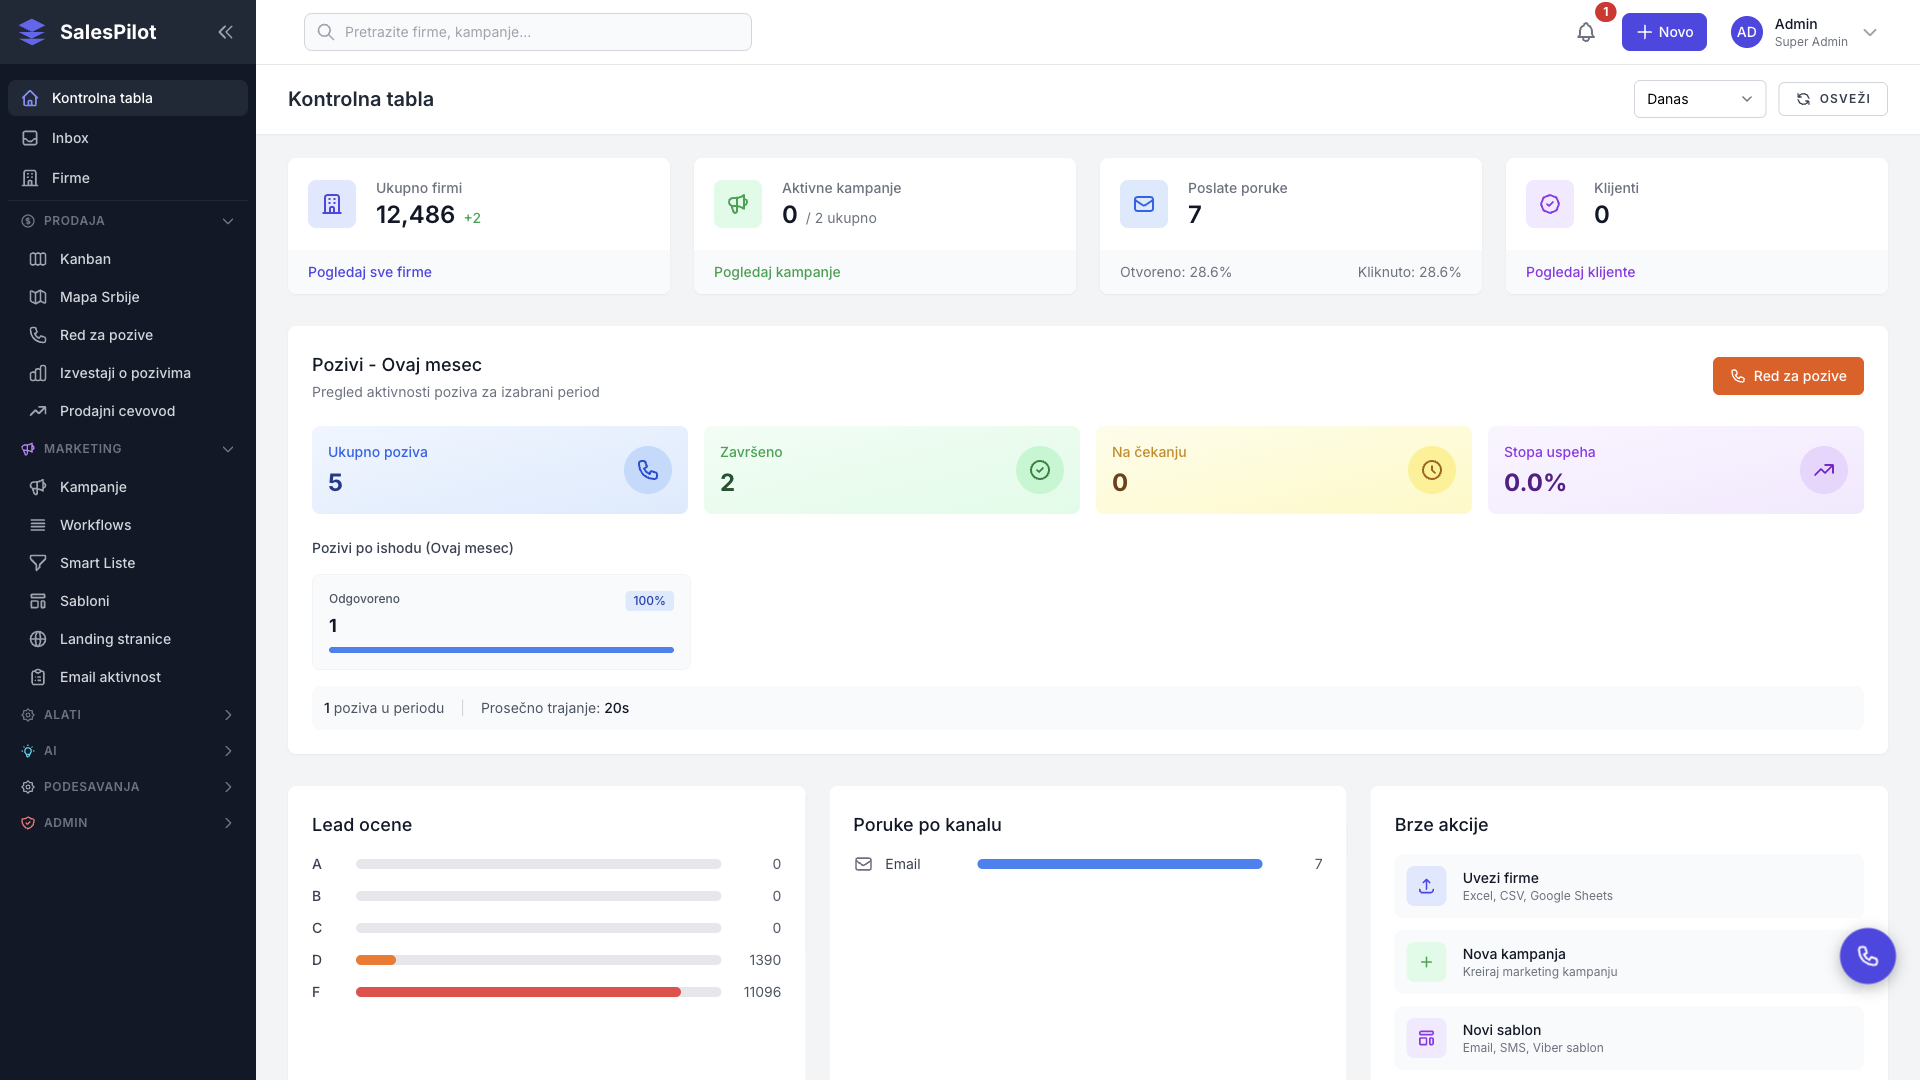The width and height of the screenshot is (1920, 1080).
Task: Click the Stopa uspeha trend icon
Action: [x=1823, y=470]
